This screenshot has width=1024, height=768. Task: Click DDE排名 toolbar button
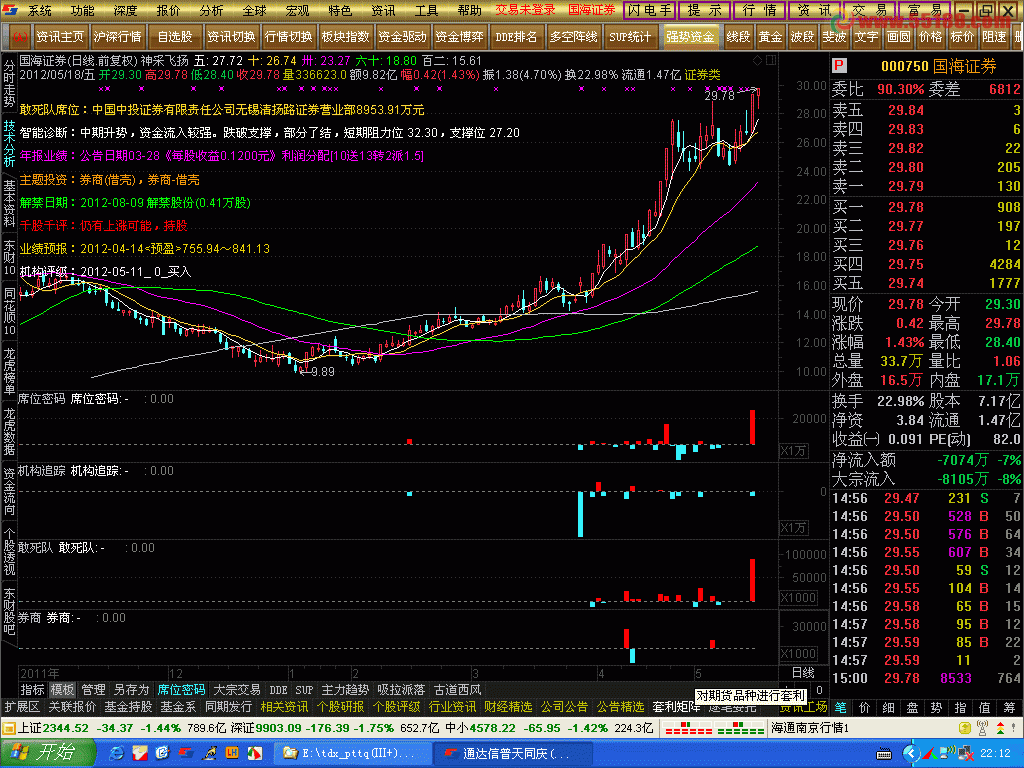tap(516, 37)
